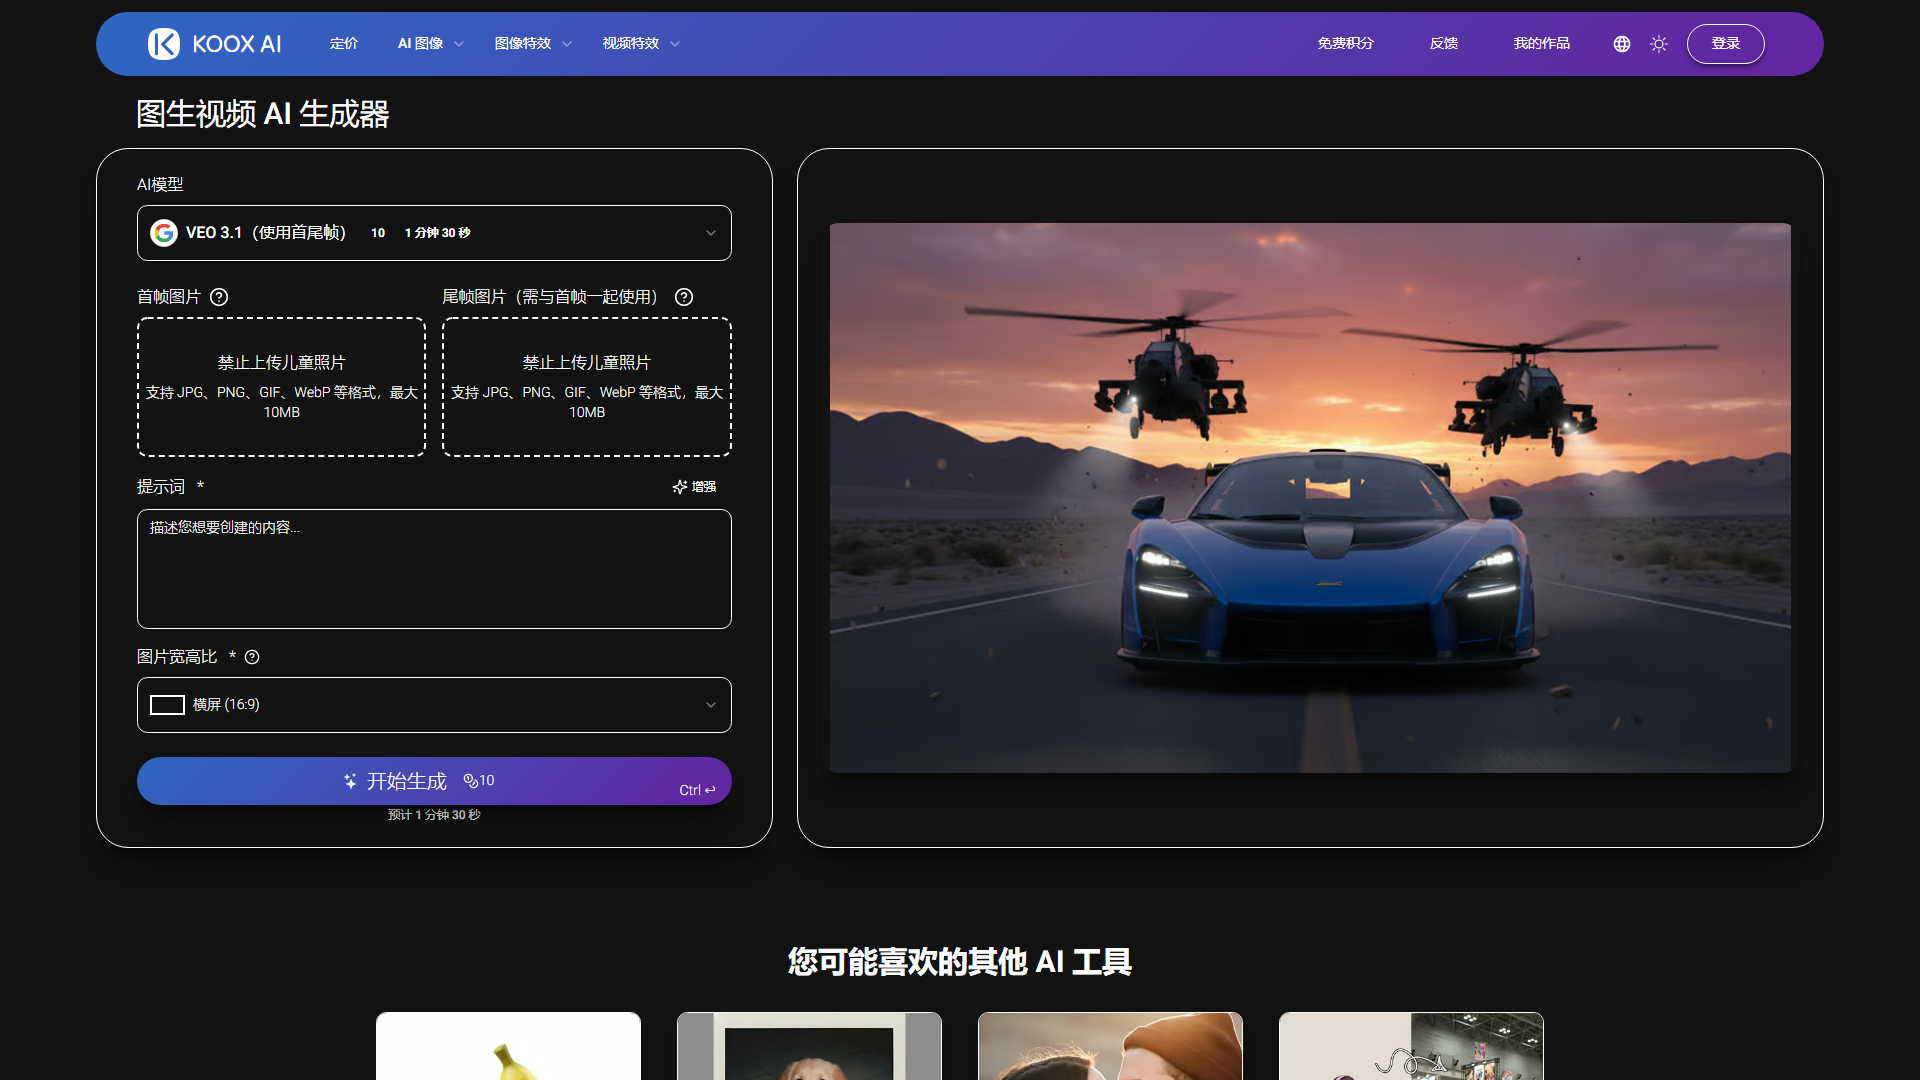The image size is (1920, 1080).
Task: Click the 首帧图片 upload area
Action: [x=281, y=387]
